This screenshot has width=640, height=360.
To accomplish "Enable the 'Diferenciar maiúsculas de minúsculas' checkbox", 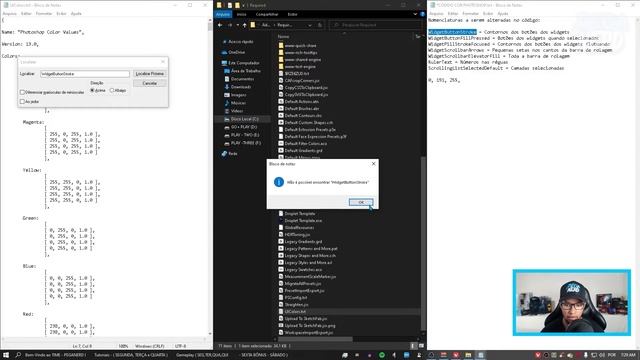I will click(22, 92).
